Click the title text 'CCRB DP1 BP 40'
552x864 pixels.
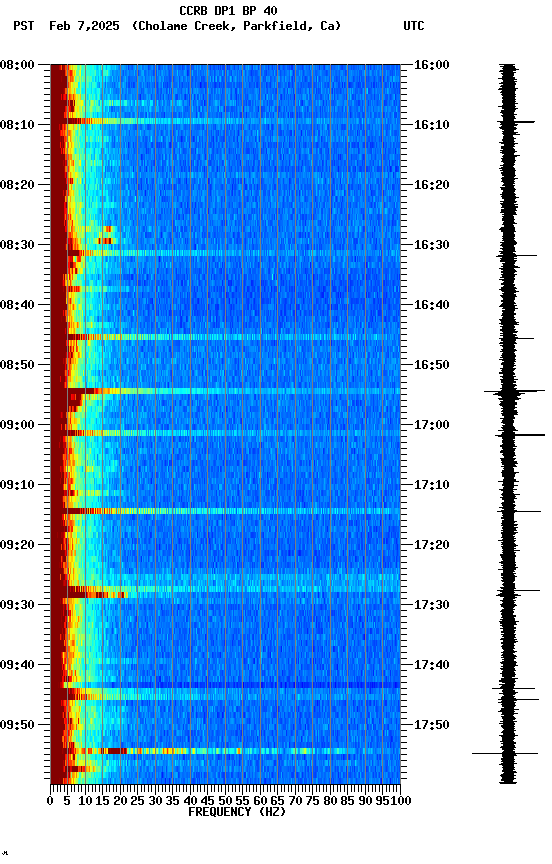pos(228,10)
